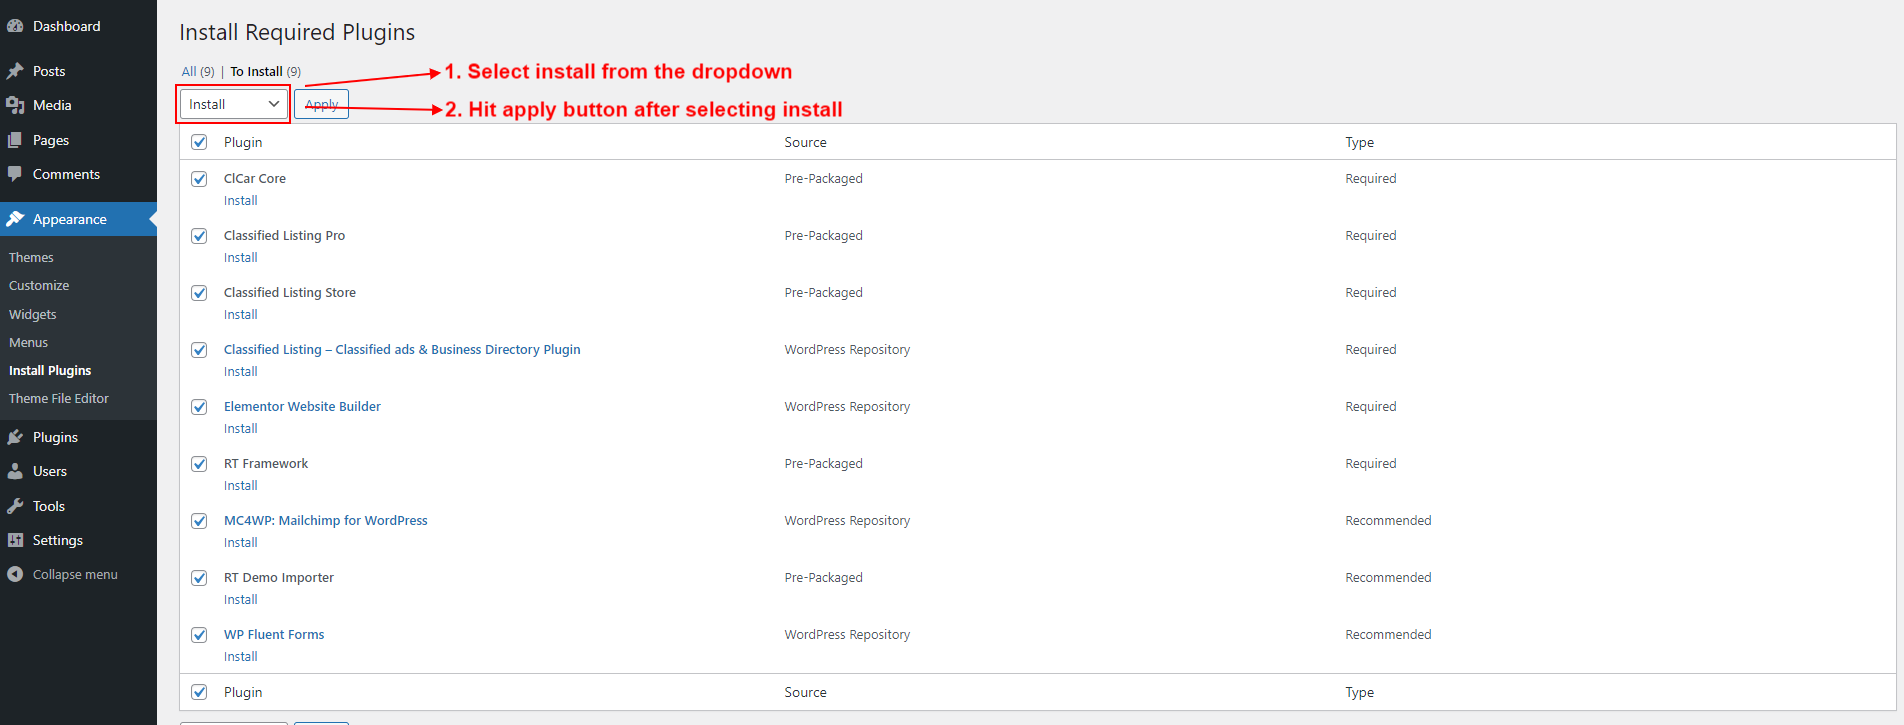Click the Install Required Plugins page heading
Image resolution: width=1904 pixels, height=725 pixels.
(x=297, y=32)
